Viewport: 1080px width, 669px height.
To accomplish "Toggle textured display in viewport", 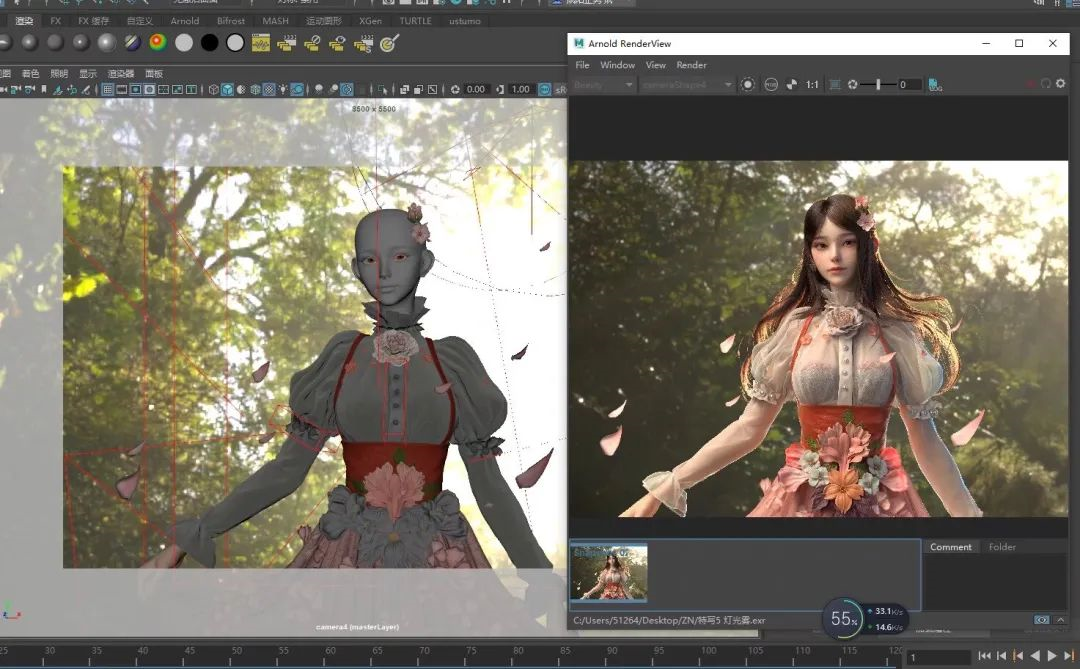I will [x=269, y=90].
